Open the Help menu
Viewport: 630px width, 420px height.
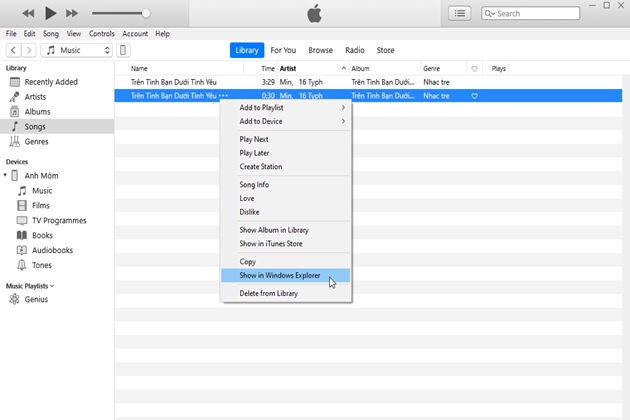coord(162,34)
